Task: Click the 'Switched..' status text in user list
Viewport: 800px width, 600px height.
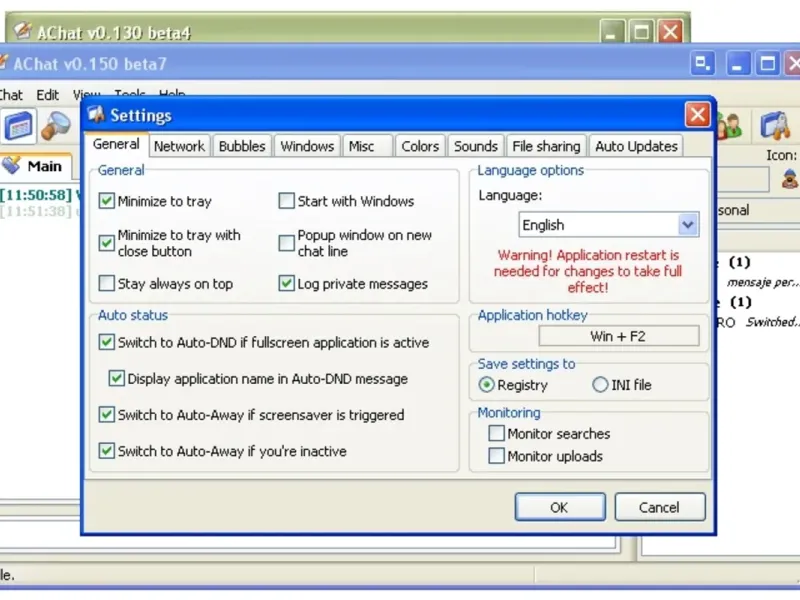Action: 772,322
